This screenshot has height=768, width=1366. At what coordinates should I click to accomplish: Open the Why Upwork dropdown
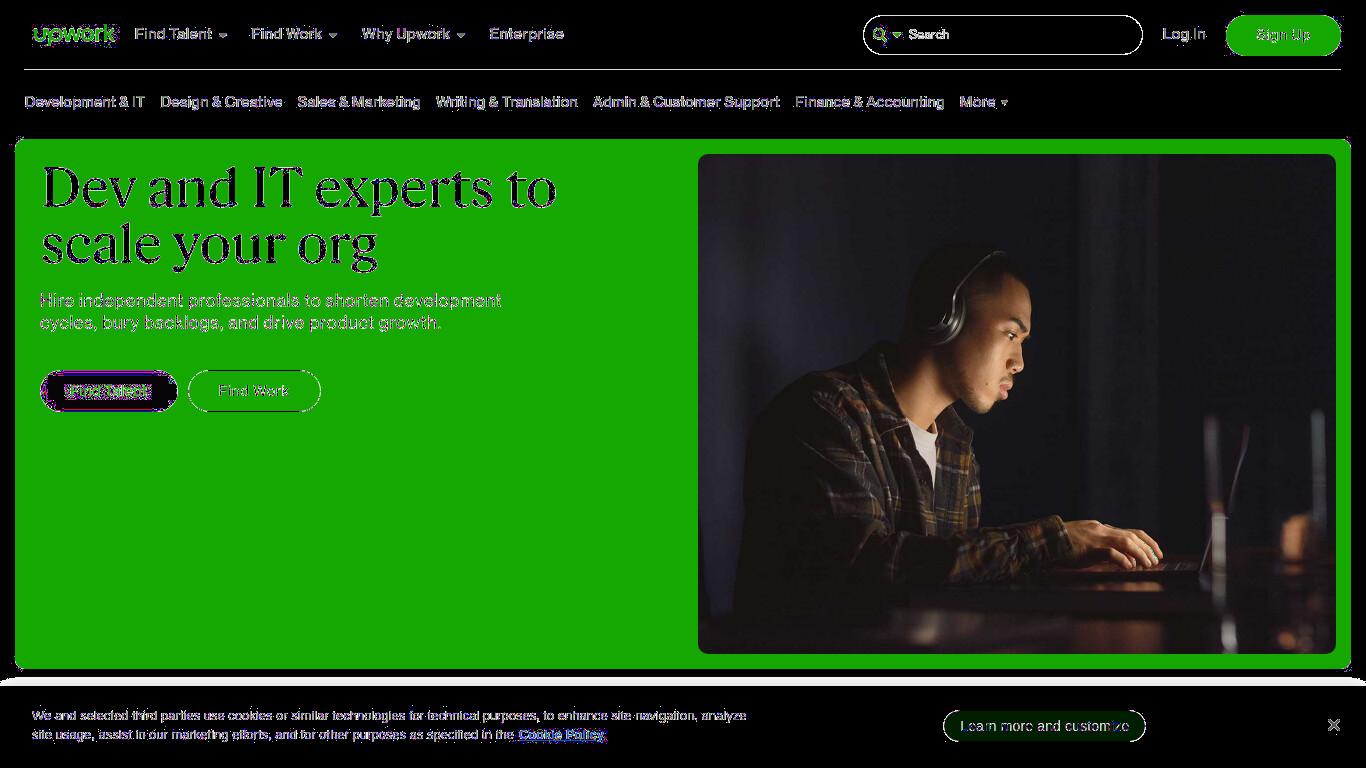coord(413,34)
